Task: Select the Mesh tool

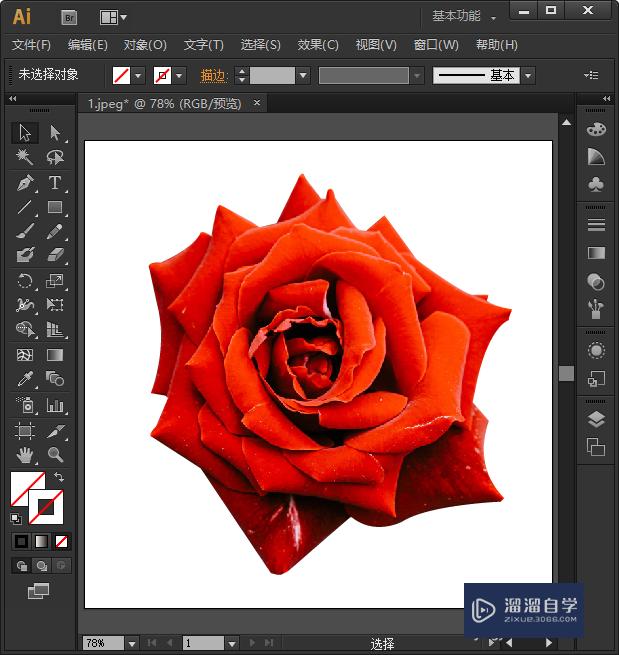Action: point(25,355)
